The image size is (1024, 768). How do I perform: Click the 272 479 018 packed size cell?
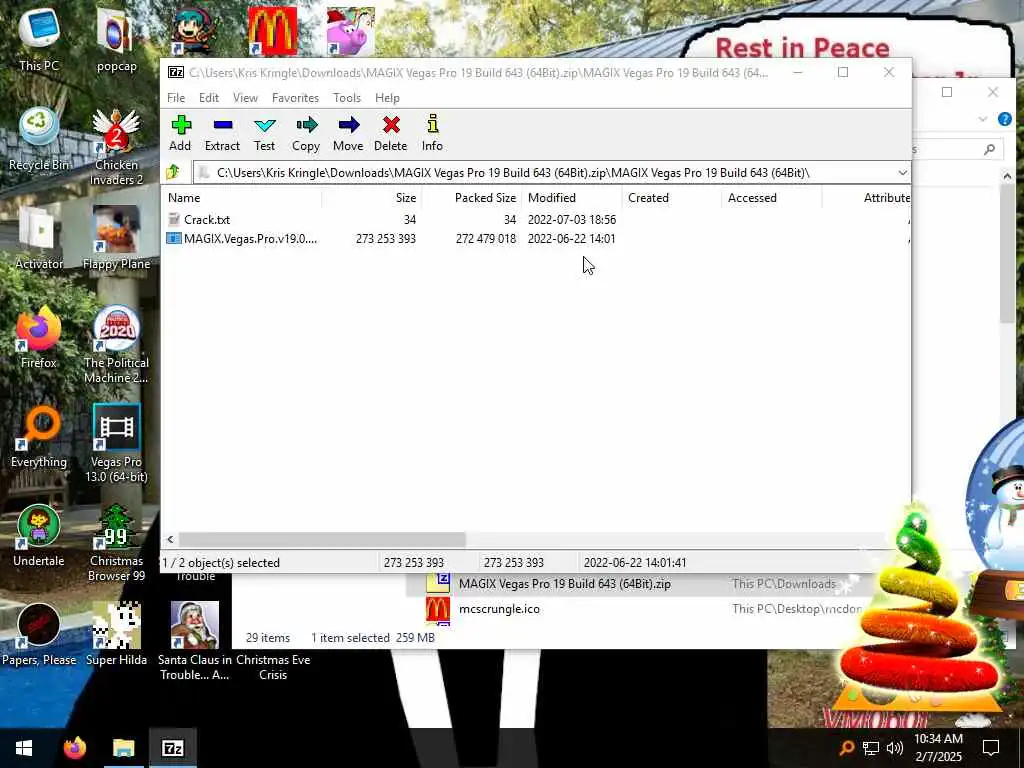tap(486, 238)
